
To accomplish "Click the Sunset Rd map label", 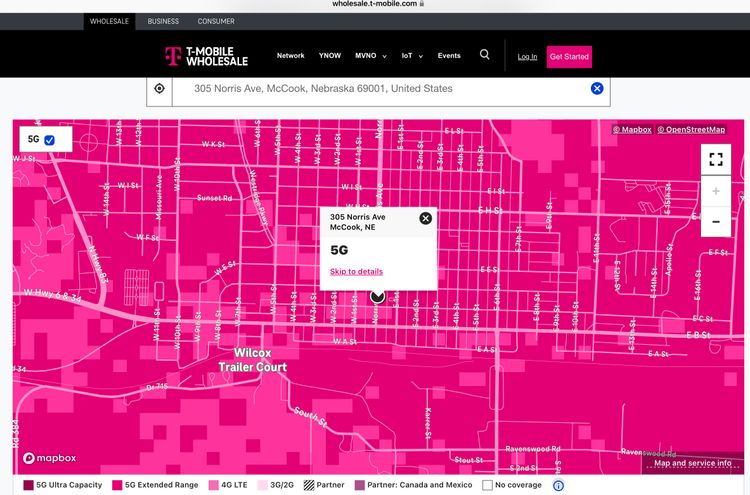I will click(214, 198).
